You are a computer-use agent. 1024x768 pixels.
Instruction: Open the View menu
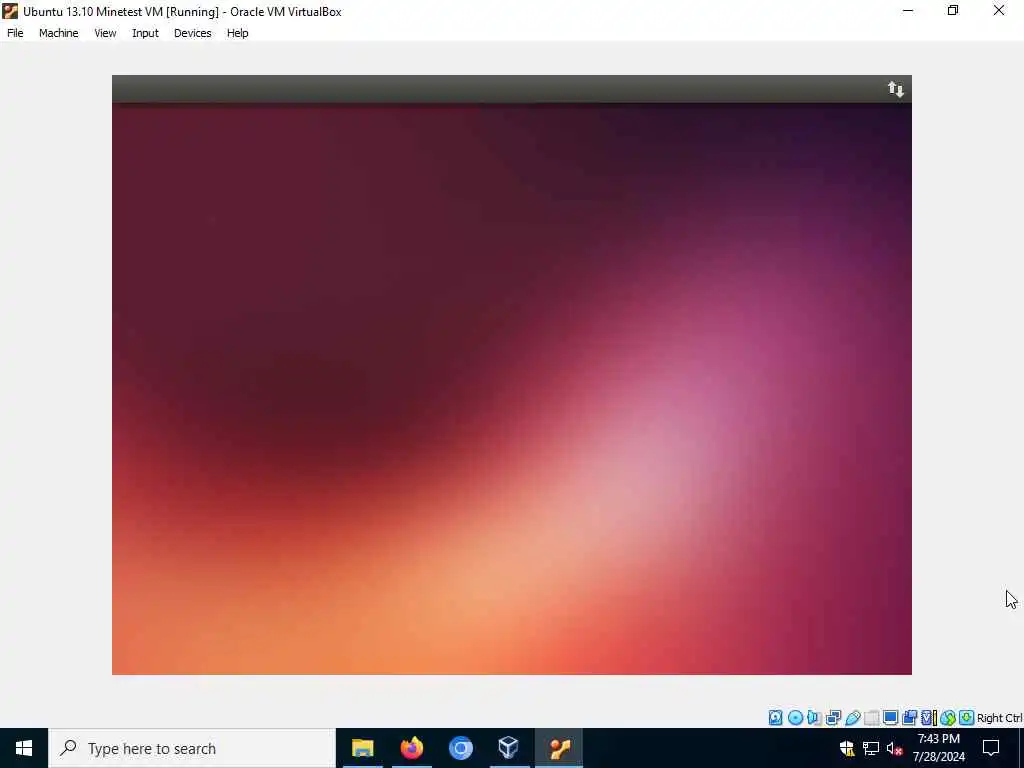(105, 33)
